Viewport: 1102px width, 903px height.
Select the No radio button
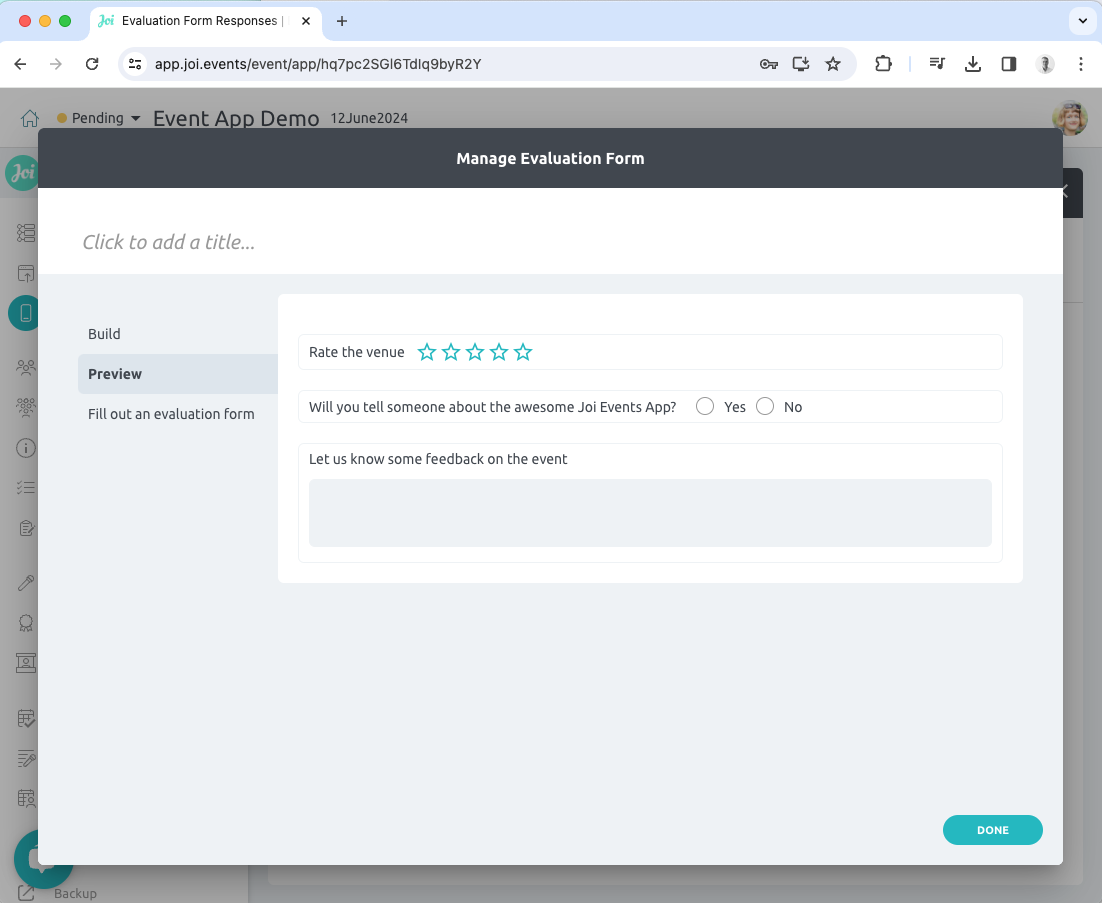(x=765, y=406)
